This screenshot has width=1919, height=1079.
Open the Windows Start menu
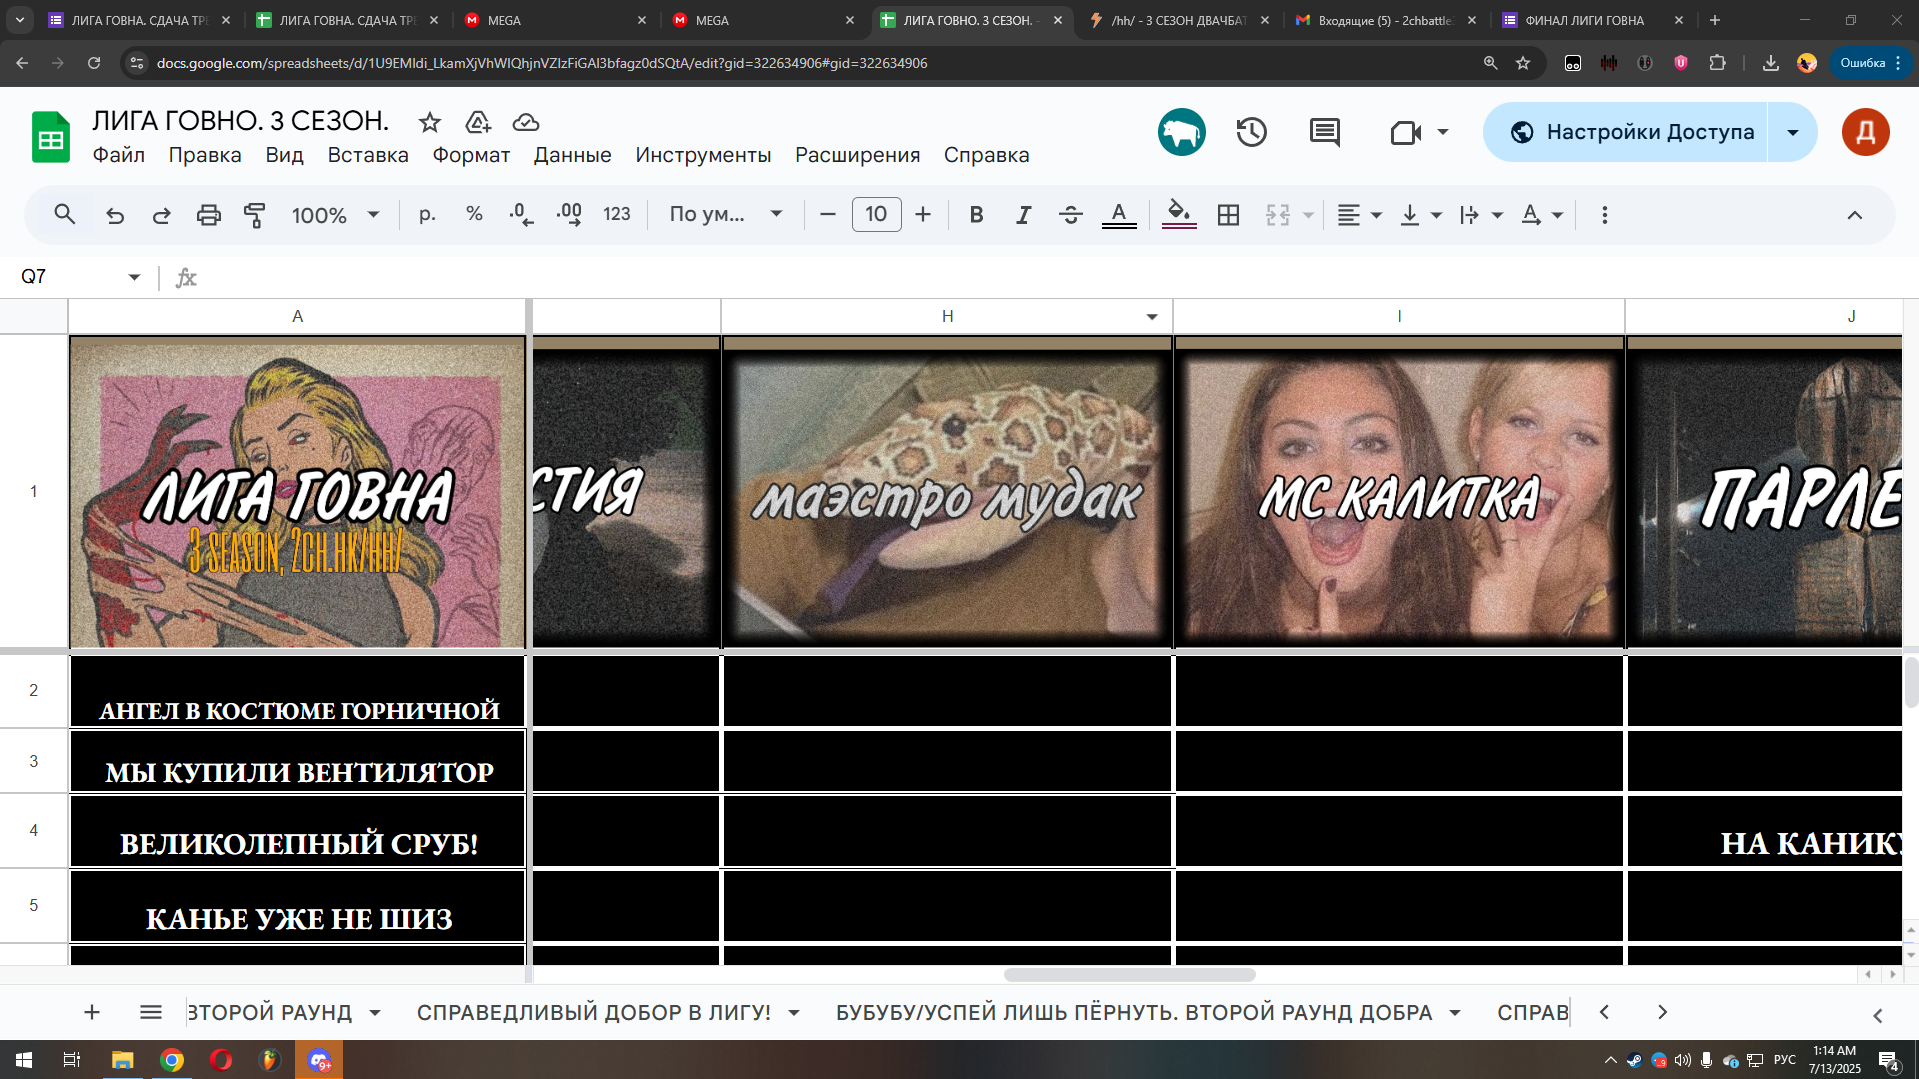tap(24, 1060)
